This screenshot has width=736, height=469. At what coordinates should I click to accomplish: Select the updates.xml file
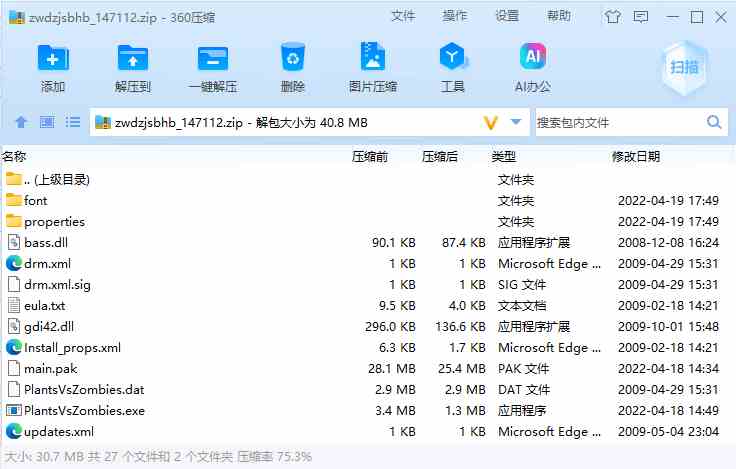[x=368, y=431]
